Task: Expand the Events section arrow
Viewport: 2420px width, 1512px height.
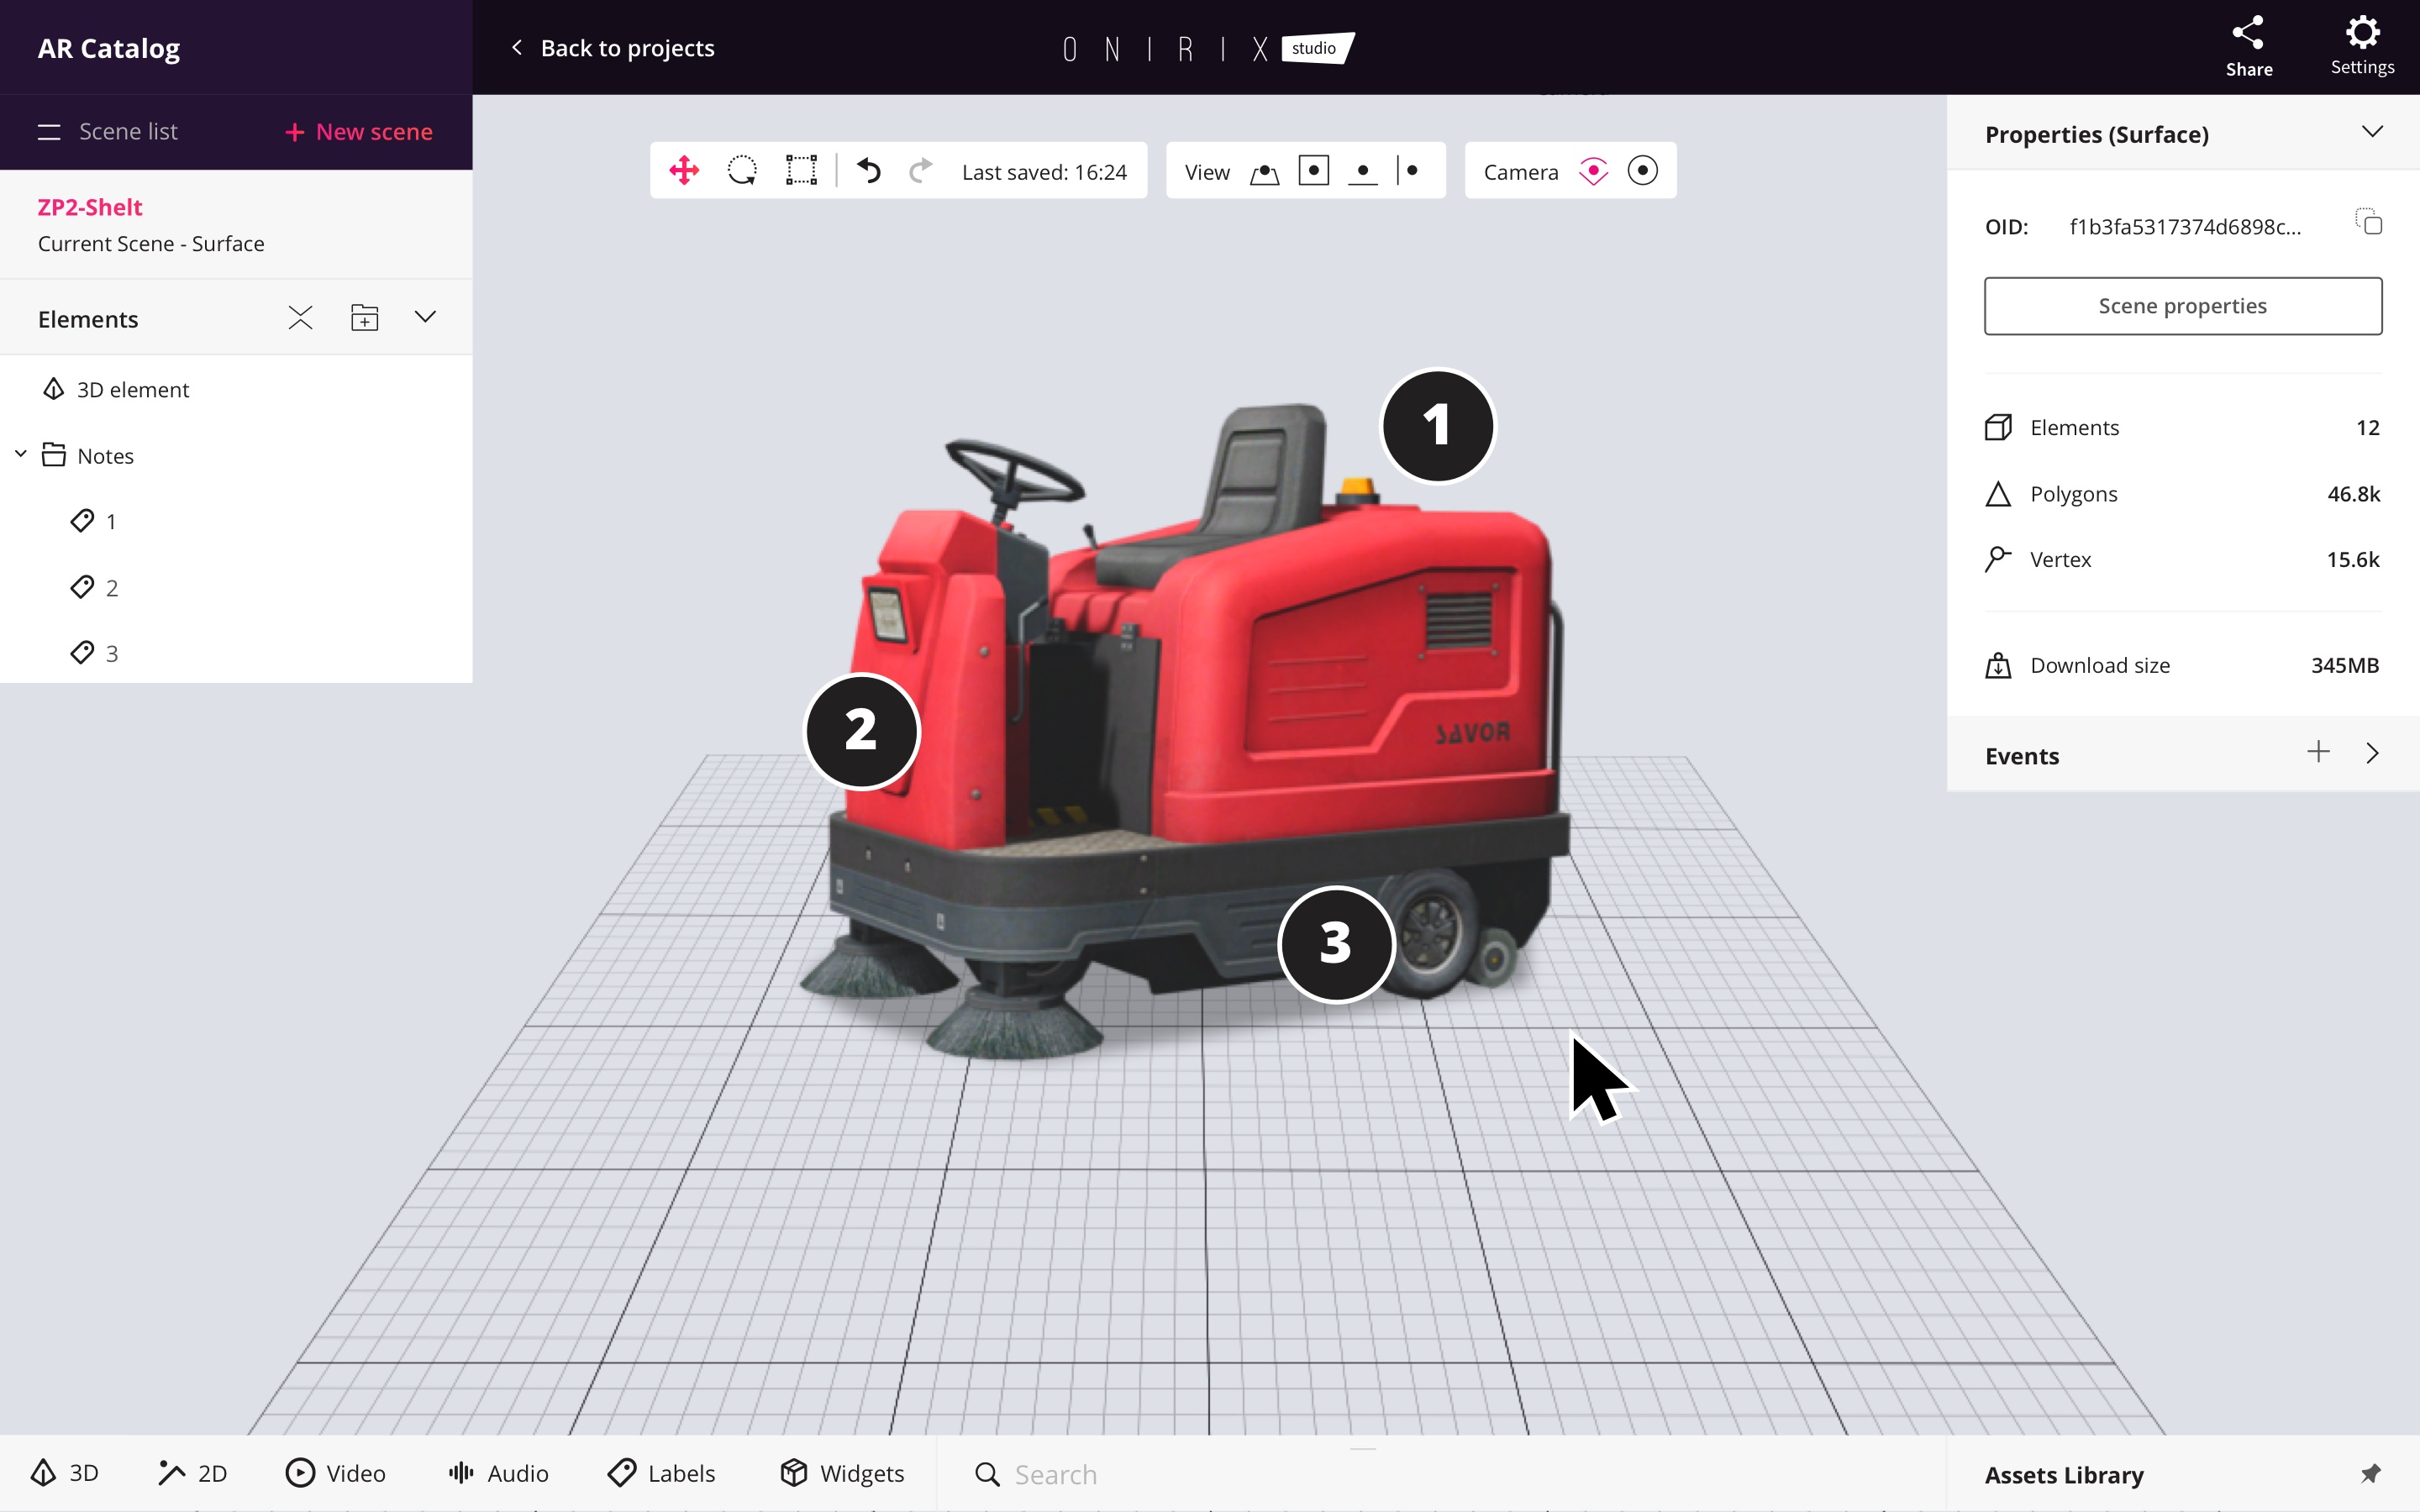Action: click(x=2372, y=754)
